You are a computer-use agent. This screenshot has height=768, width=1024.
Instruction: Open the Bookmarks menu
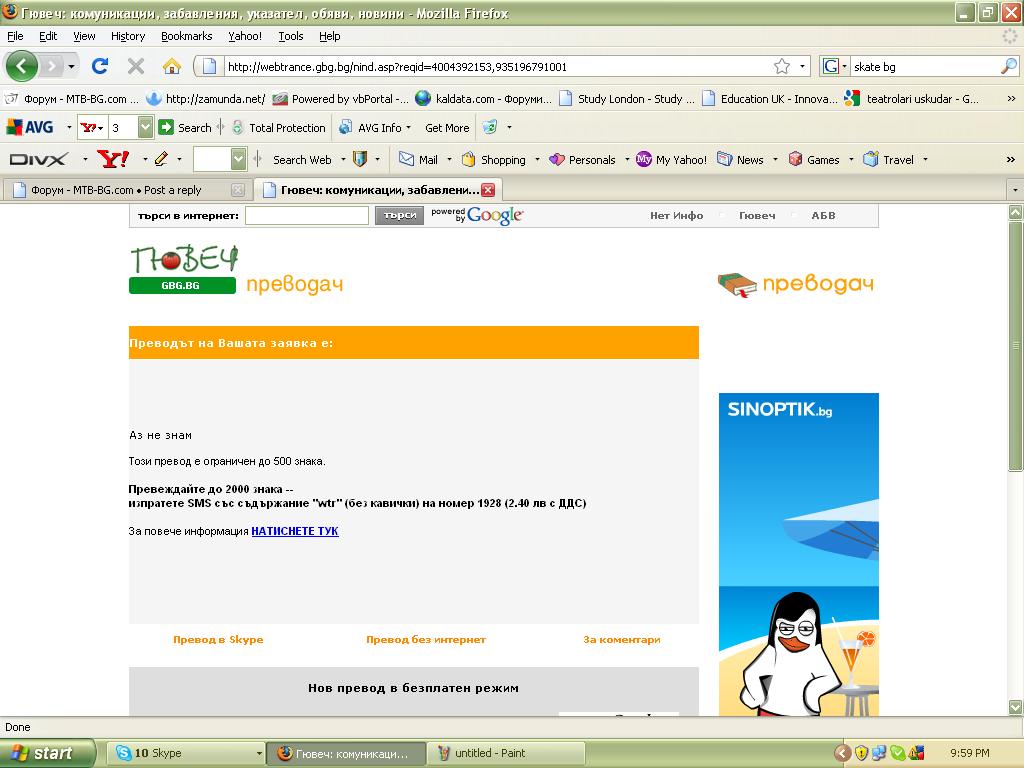(186, 36)
